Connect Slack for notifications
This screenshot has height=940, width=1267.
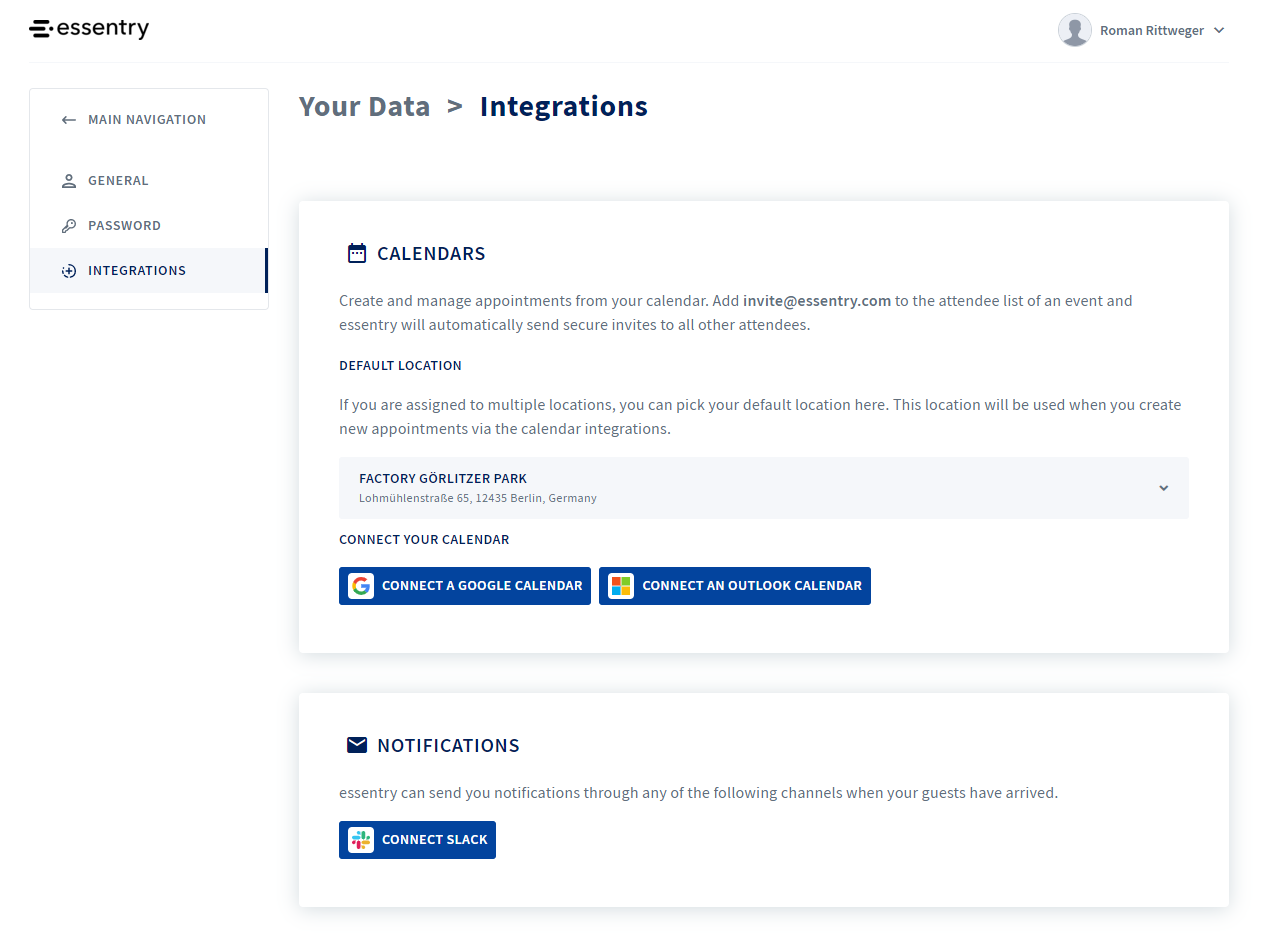click(417, 840)
